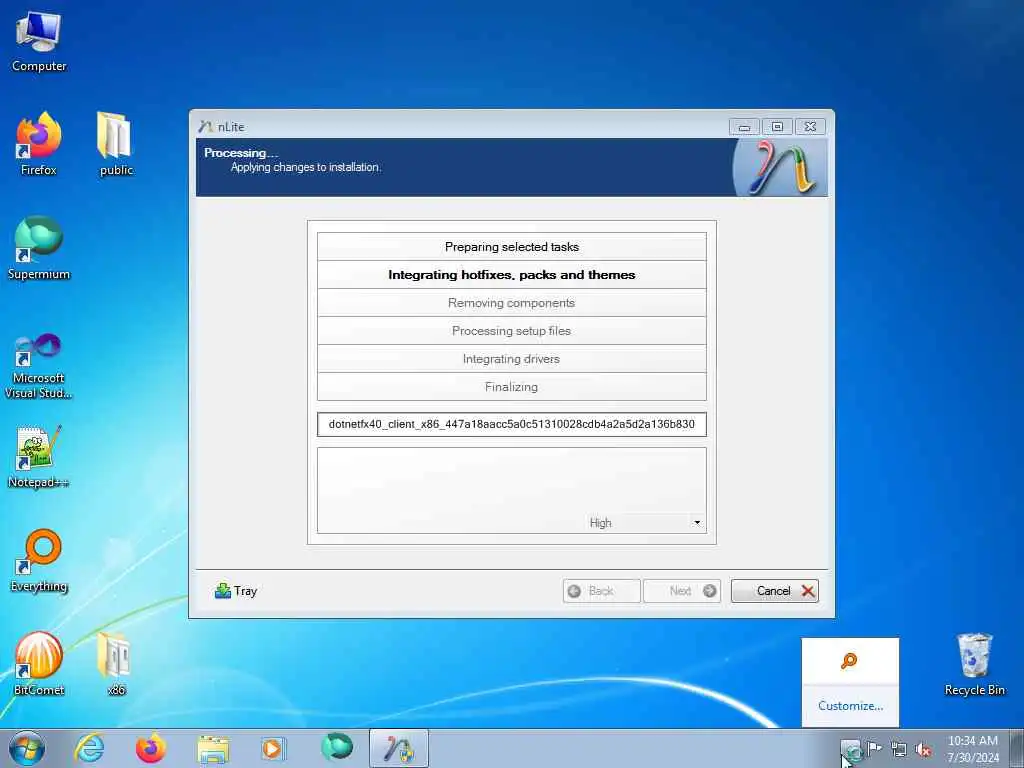
Task: Click 'Finalizing' step
Action: tap(511, 387)
